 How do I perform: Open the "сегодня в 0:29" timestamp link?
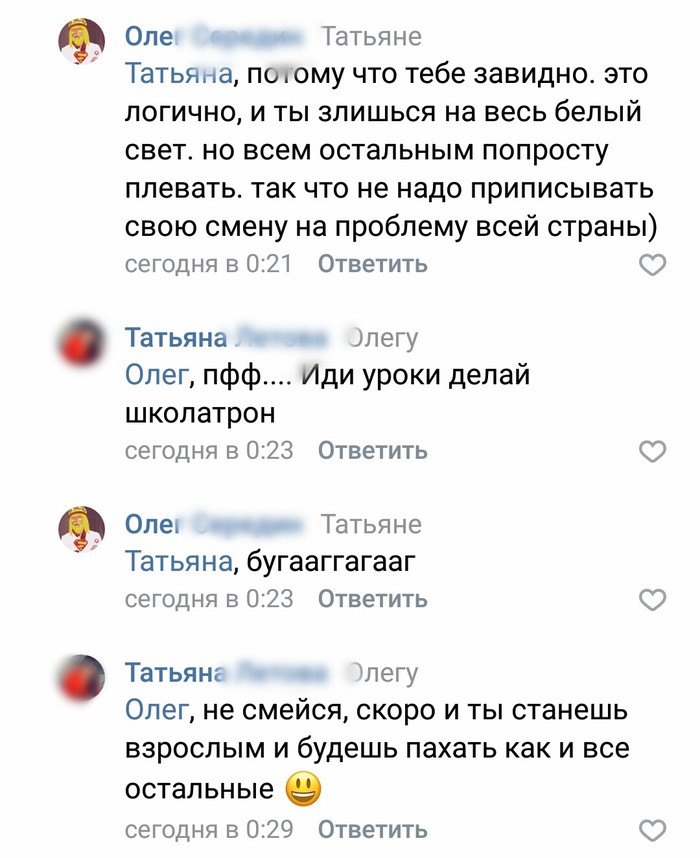208,830
